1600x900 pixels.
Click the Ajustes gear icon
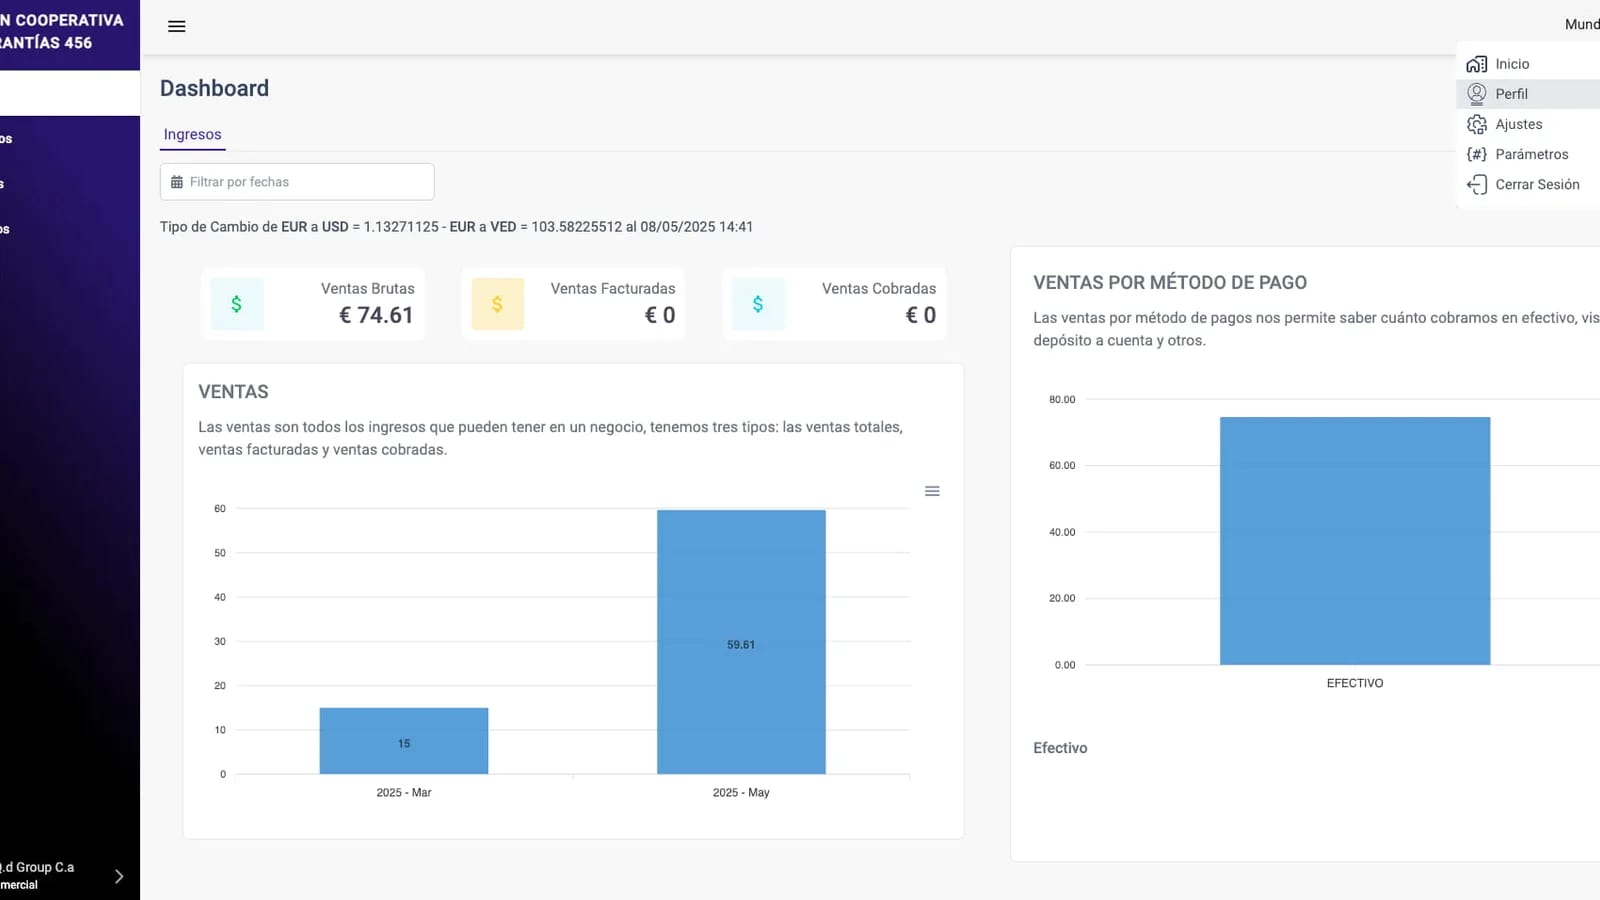1477,124
